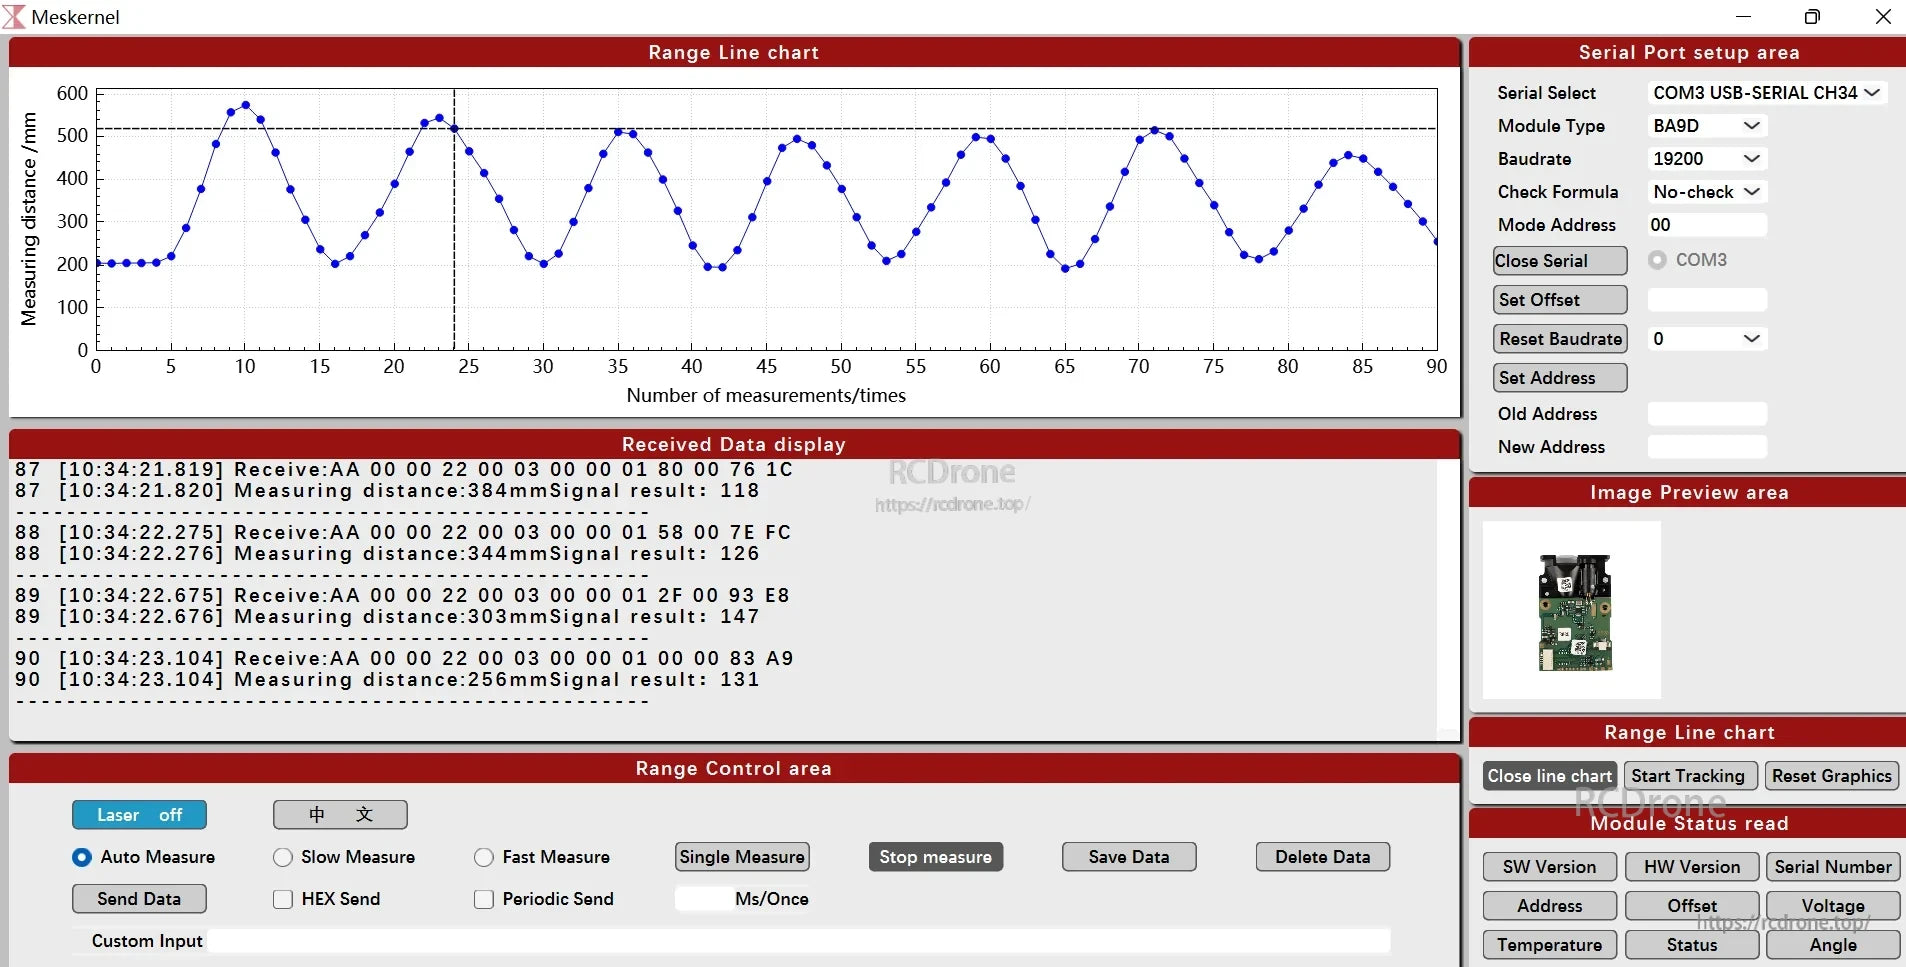Expand the Check Formula combo box
1906x967 pixels.
pyautogui.click(x=1707, y=192)
